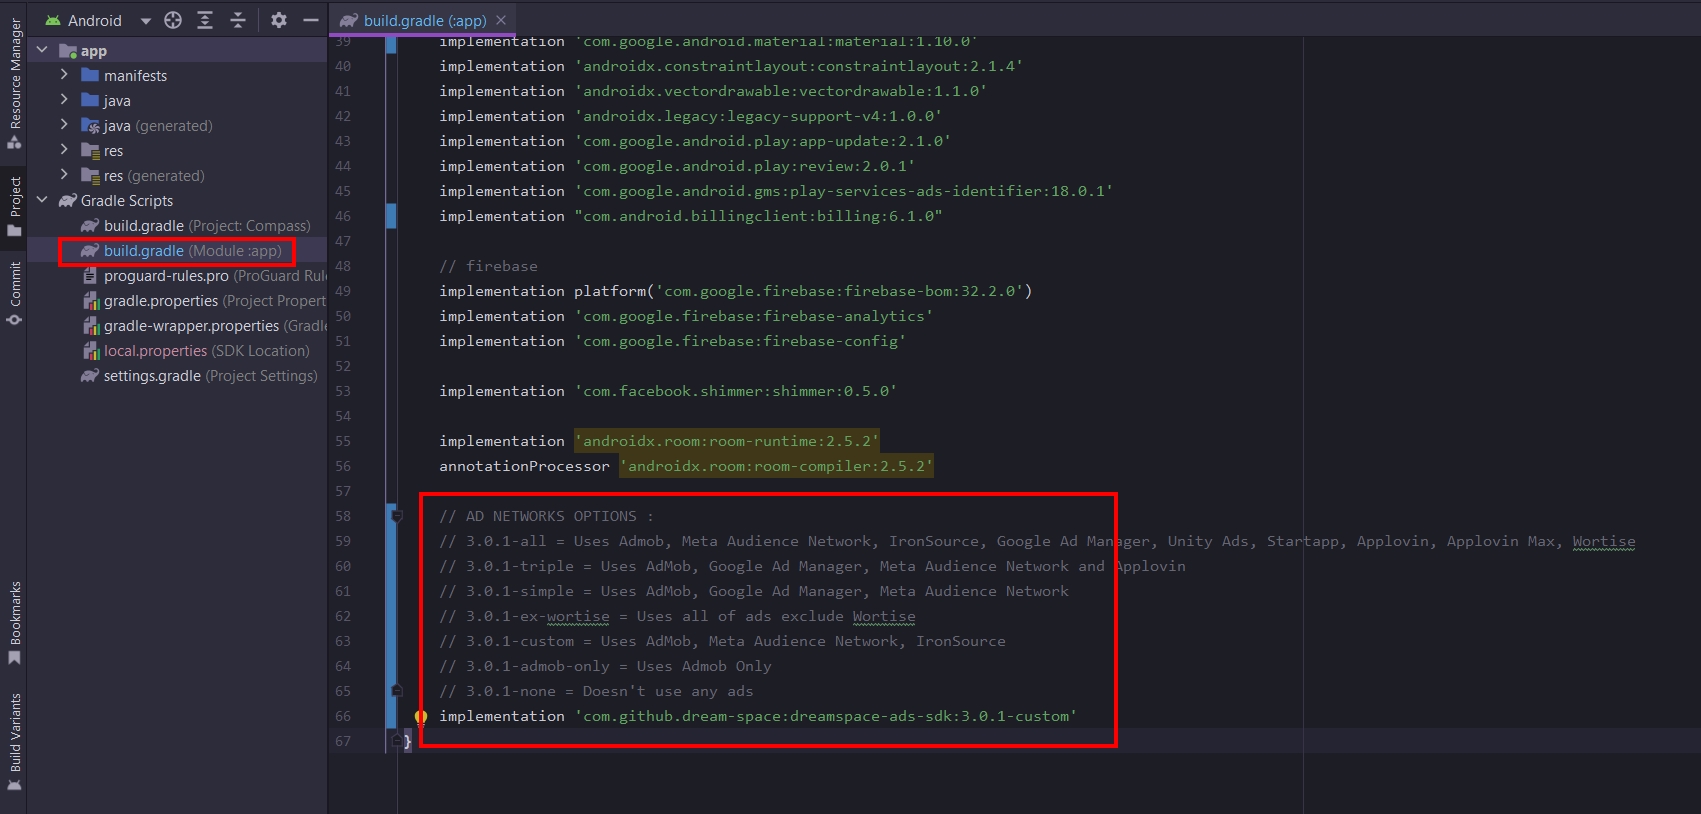This screenshot has height=814, width=1701.
Task: Toggle the Commit tool window
Action: pos(14,292)
